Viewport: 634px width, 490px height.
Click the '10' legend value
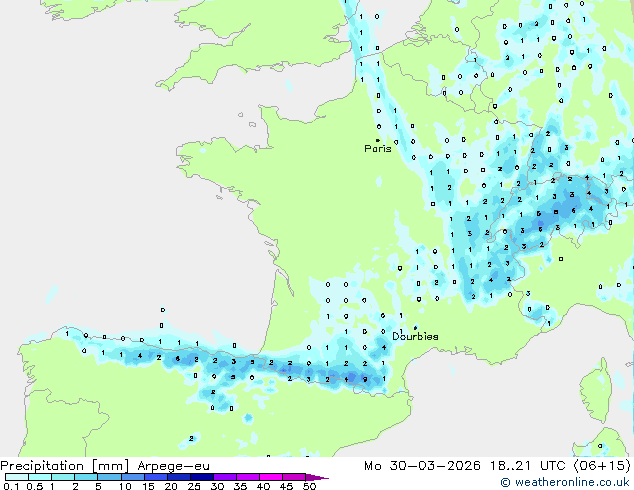click(x=125, y=486)
